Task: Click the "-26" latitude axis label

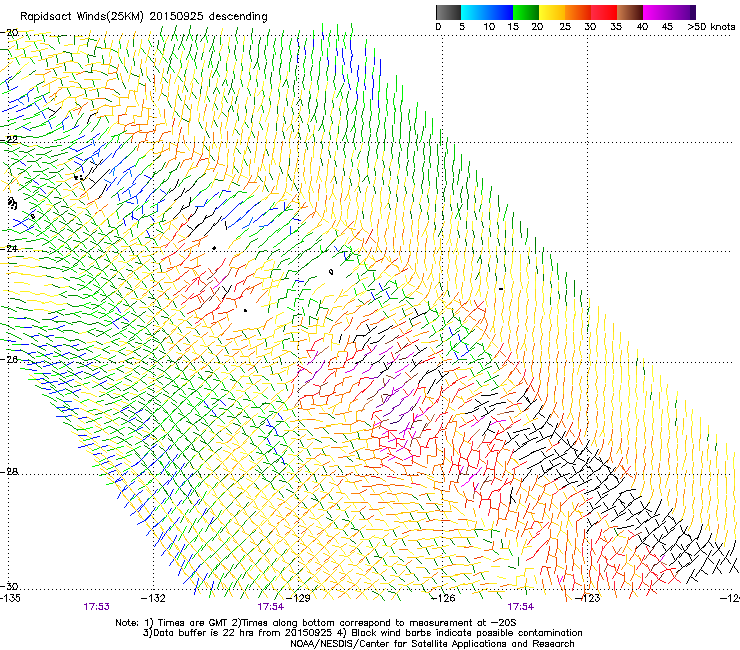Action: (9, 359)
